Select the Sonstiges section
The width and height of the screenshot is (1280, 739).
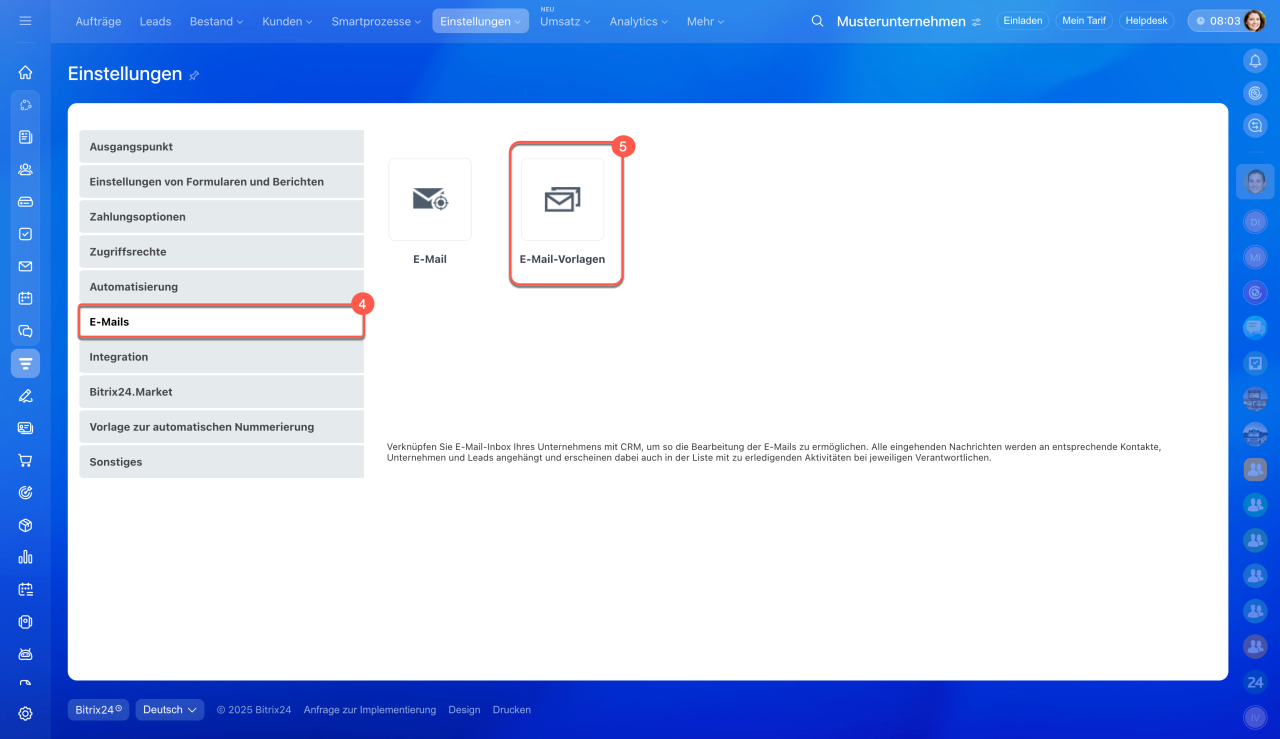click(222, 462)
